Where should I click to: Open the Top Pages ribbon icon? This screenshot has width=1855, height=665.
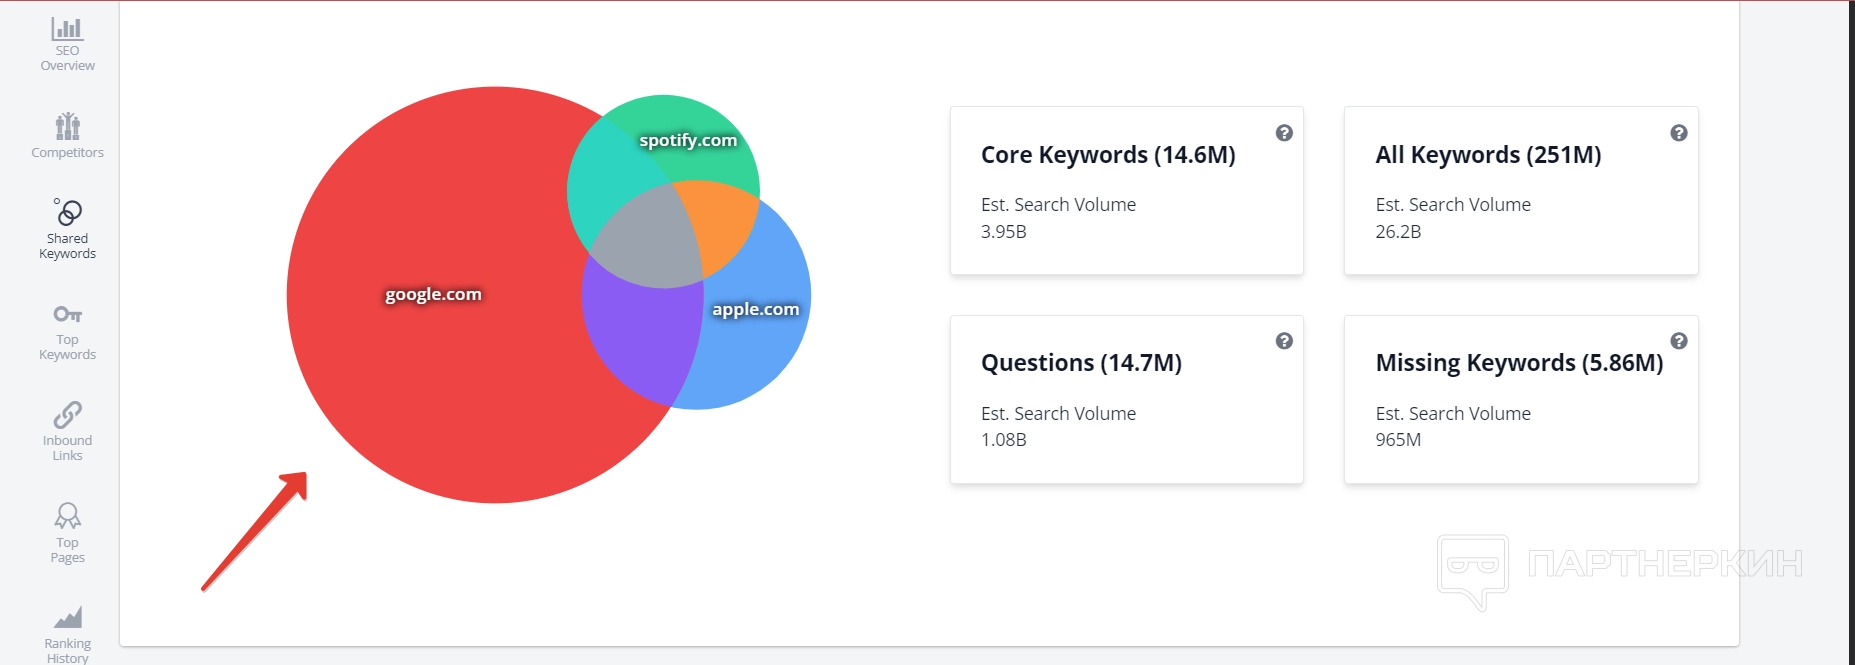click(x=67, y=515)
